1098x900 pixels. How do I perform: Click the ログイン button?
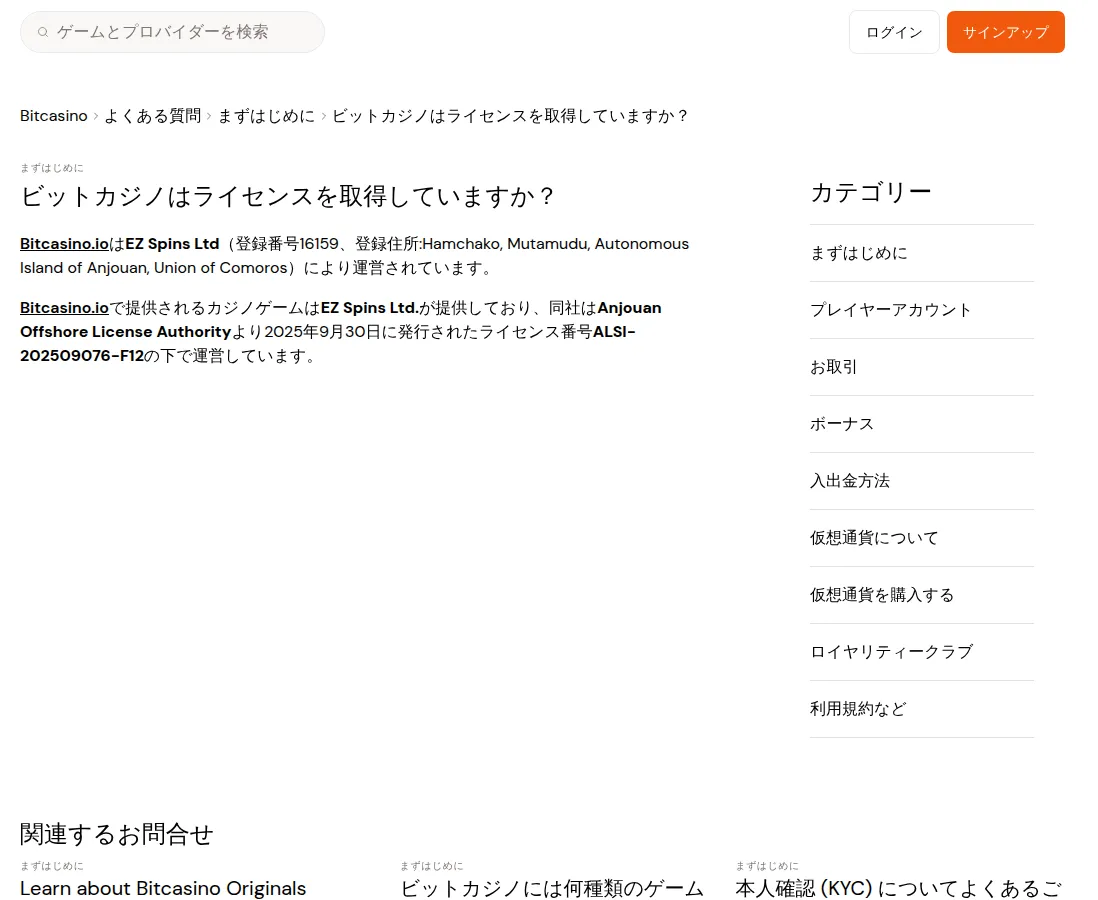tap(894, 32)
